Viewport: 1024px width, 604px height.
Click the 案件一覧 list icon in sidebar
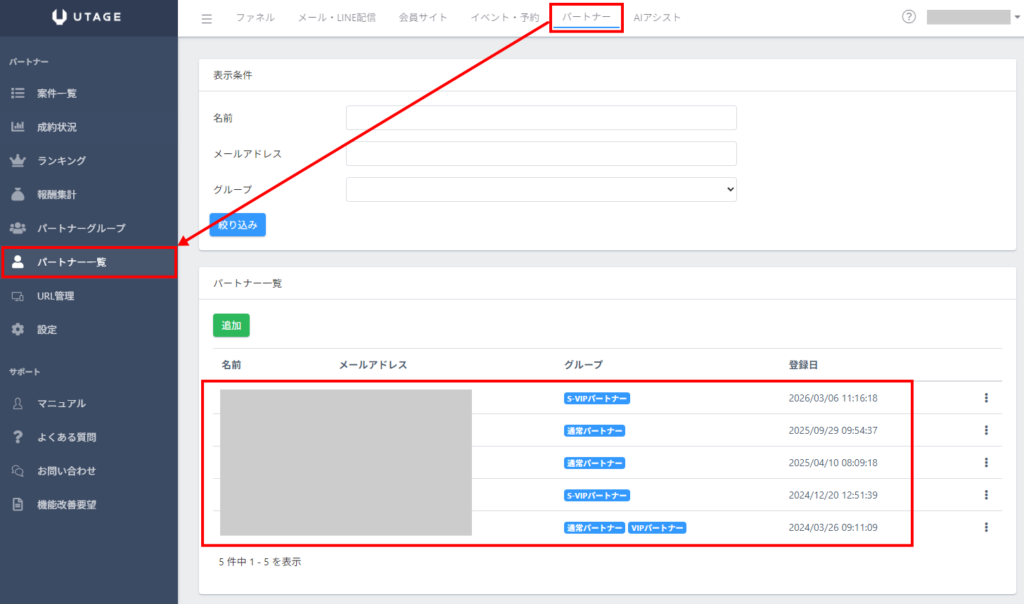click(x=17, y=93)
